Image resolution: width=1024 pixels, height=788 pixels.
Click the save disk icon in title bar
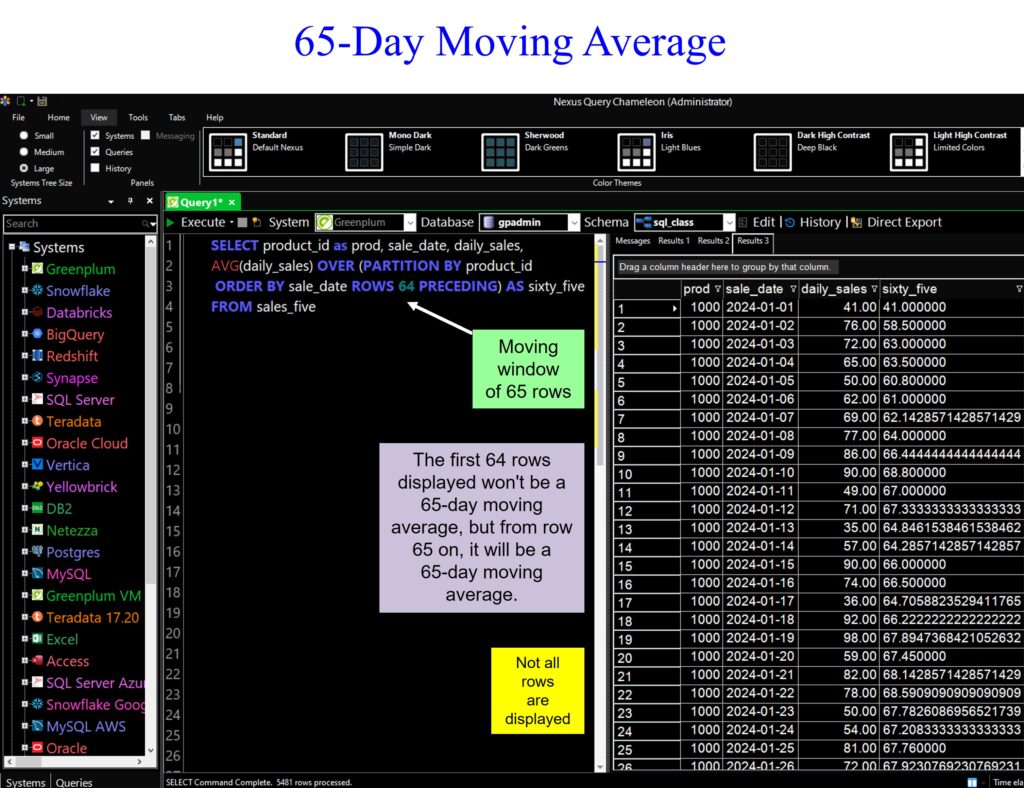tap(42, 101)
